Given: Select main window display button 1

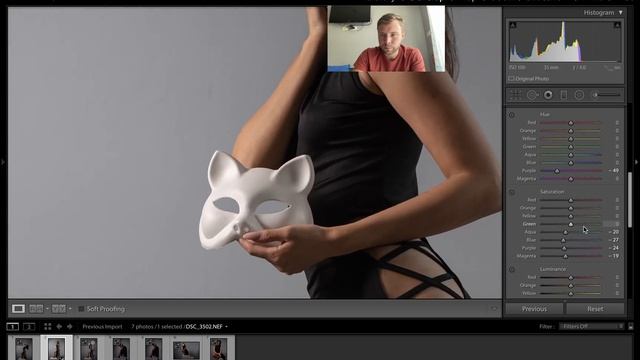Looking at the screenshot, I should (x=13, y=327).
